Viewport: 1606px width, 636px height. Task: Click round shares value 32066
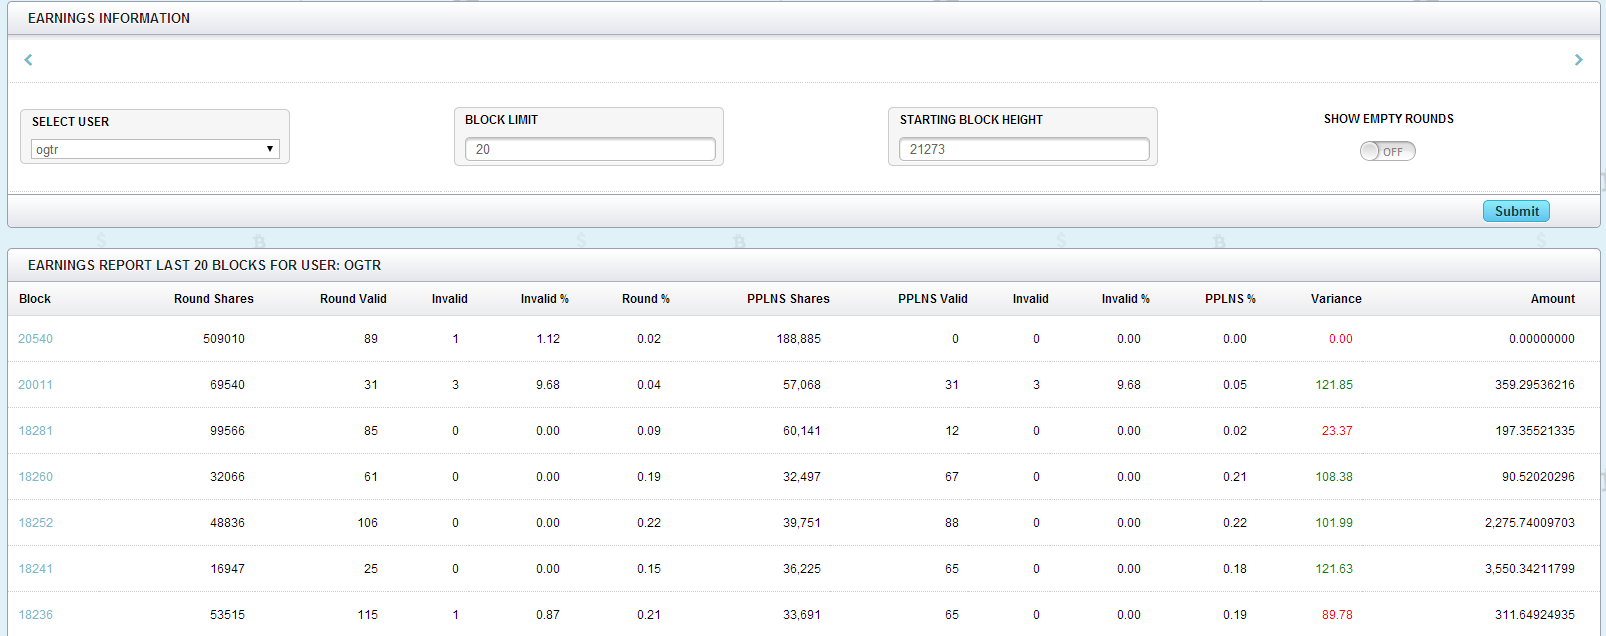click(x=227, y=477)
